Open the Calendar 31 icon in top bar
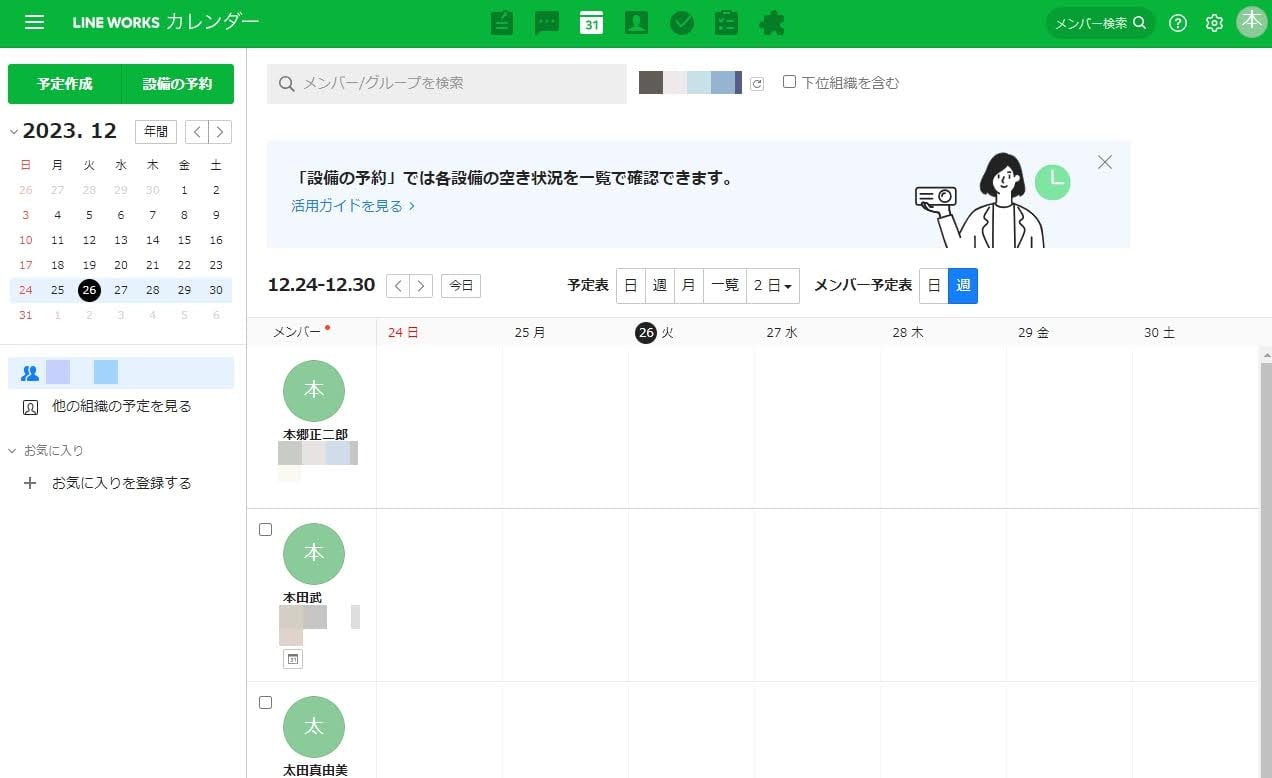 pos(592,23)
